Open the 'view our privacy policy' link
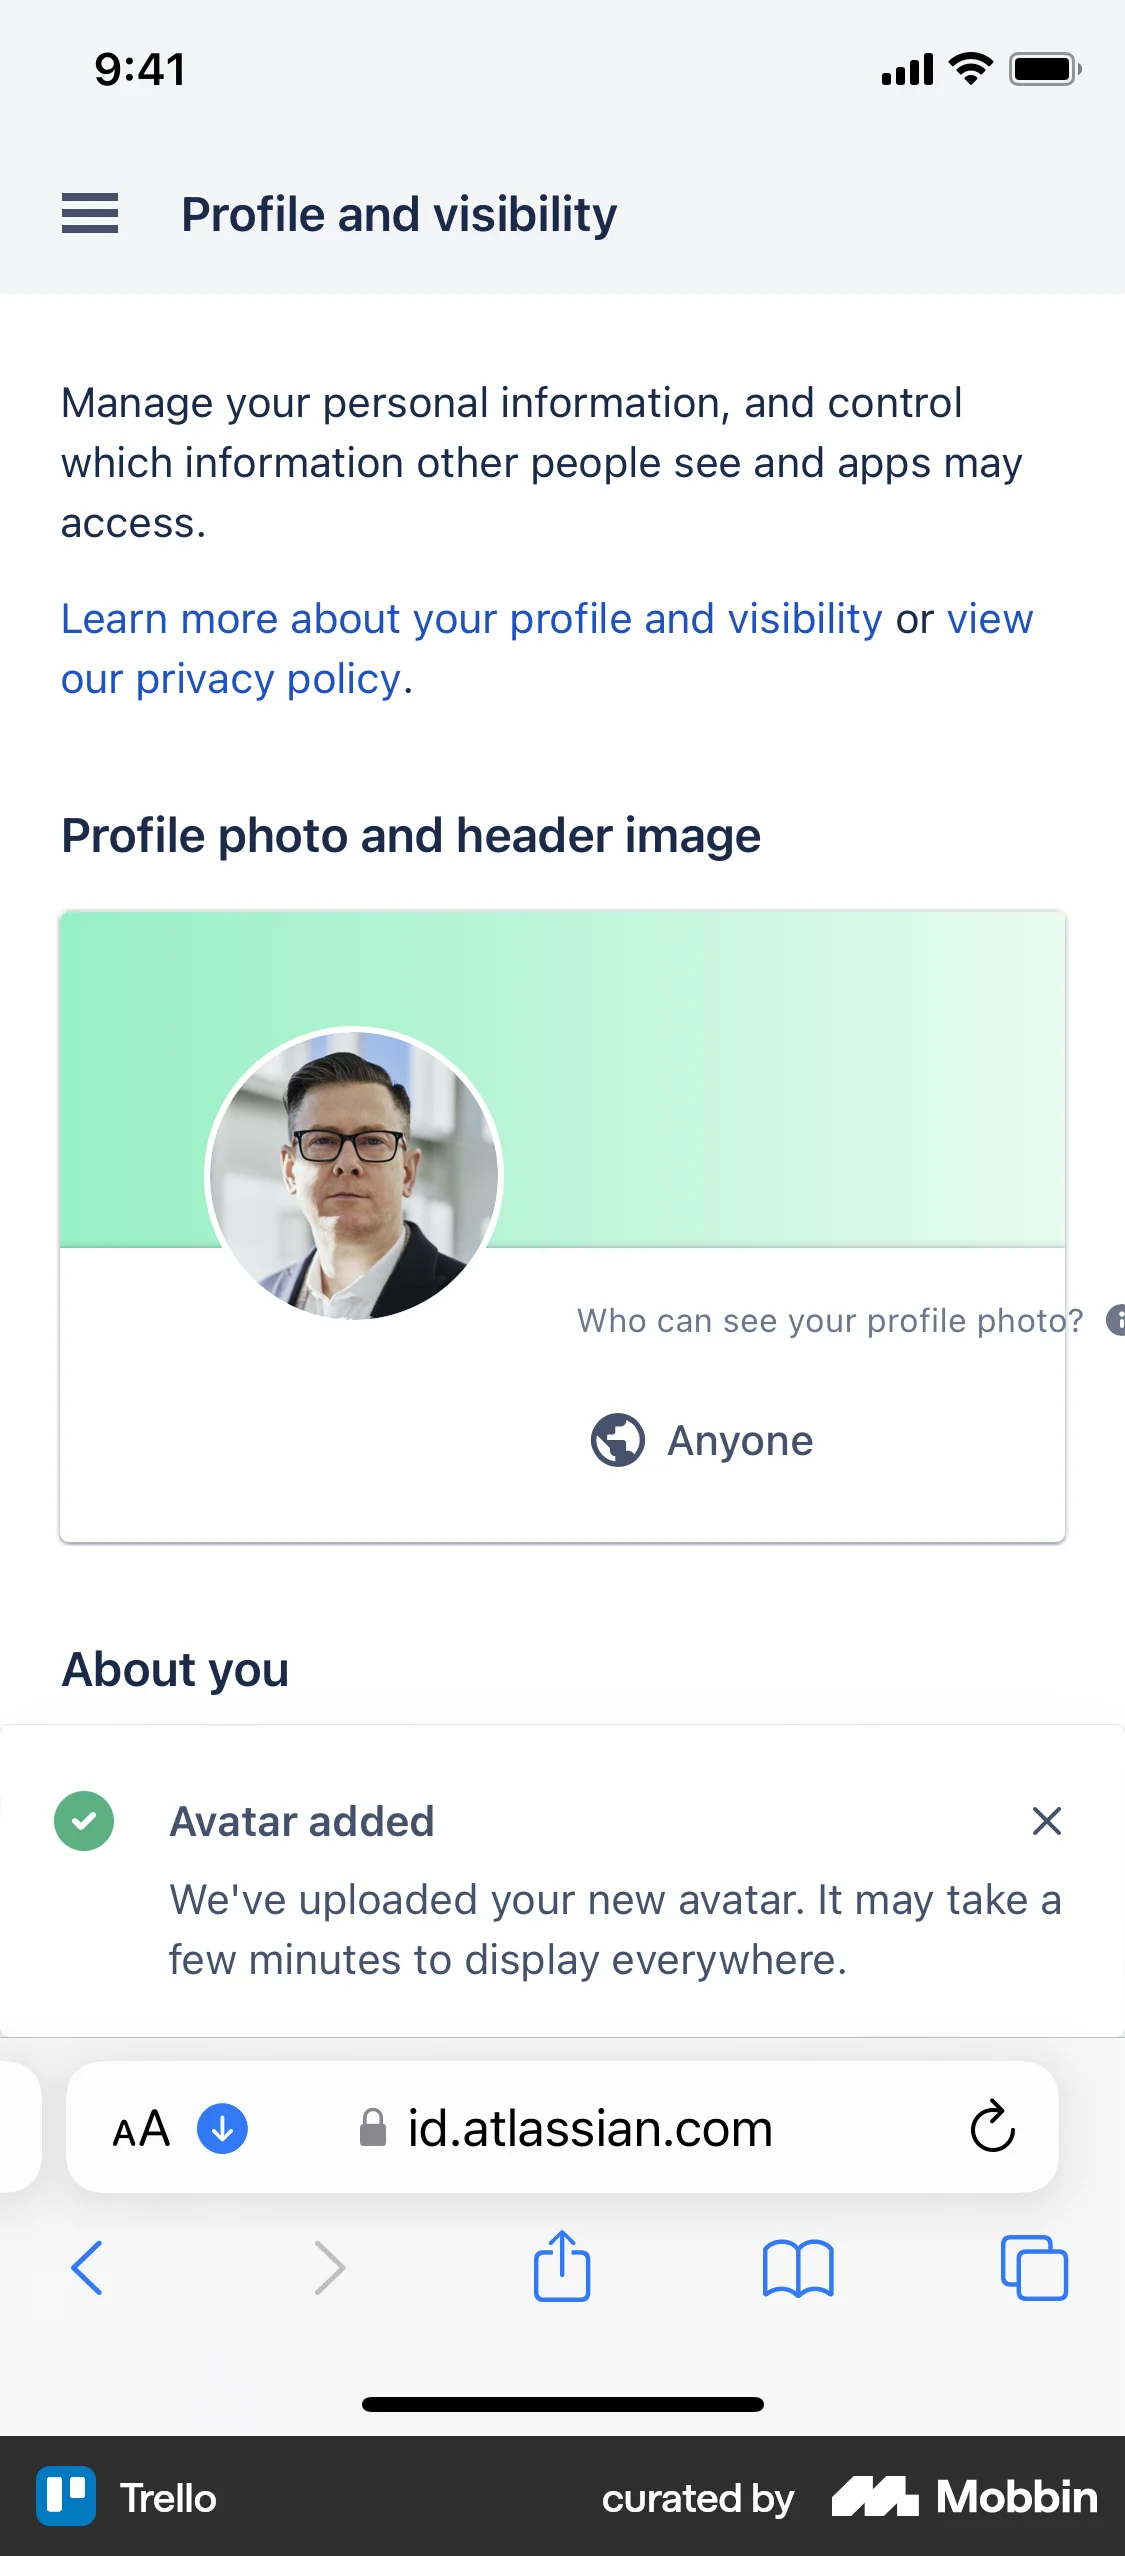Screen dimensions: 1125x2556 pyautogui.click(x=236, y=679)
